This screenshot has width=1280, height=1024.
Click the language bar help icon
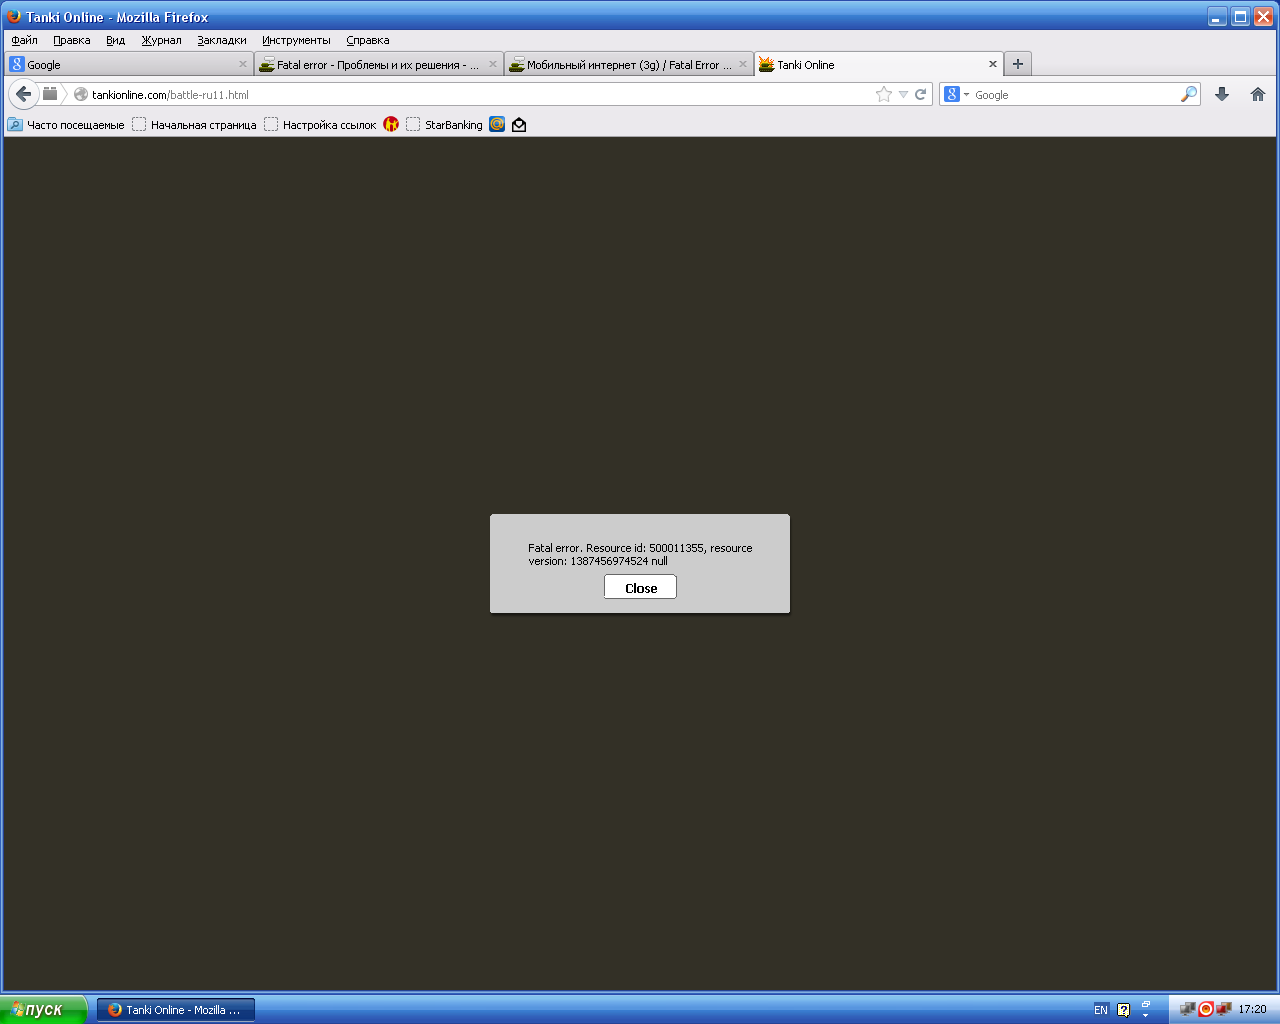tap(1123, 1010)
